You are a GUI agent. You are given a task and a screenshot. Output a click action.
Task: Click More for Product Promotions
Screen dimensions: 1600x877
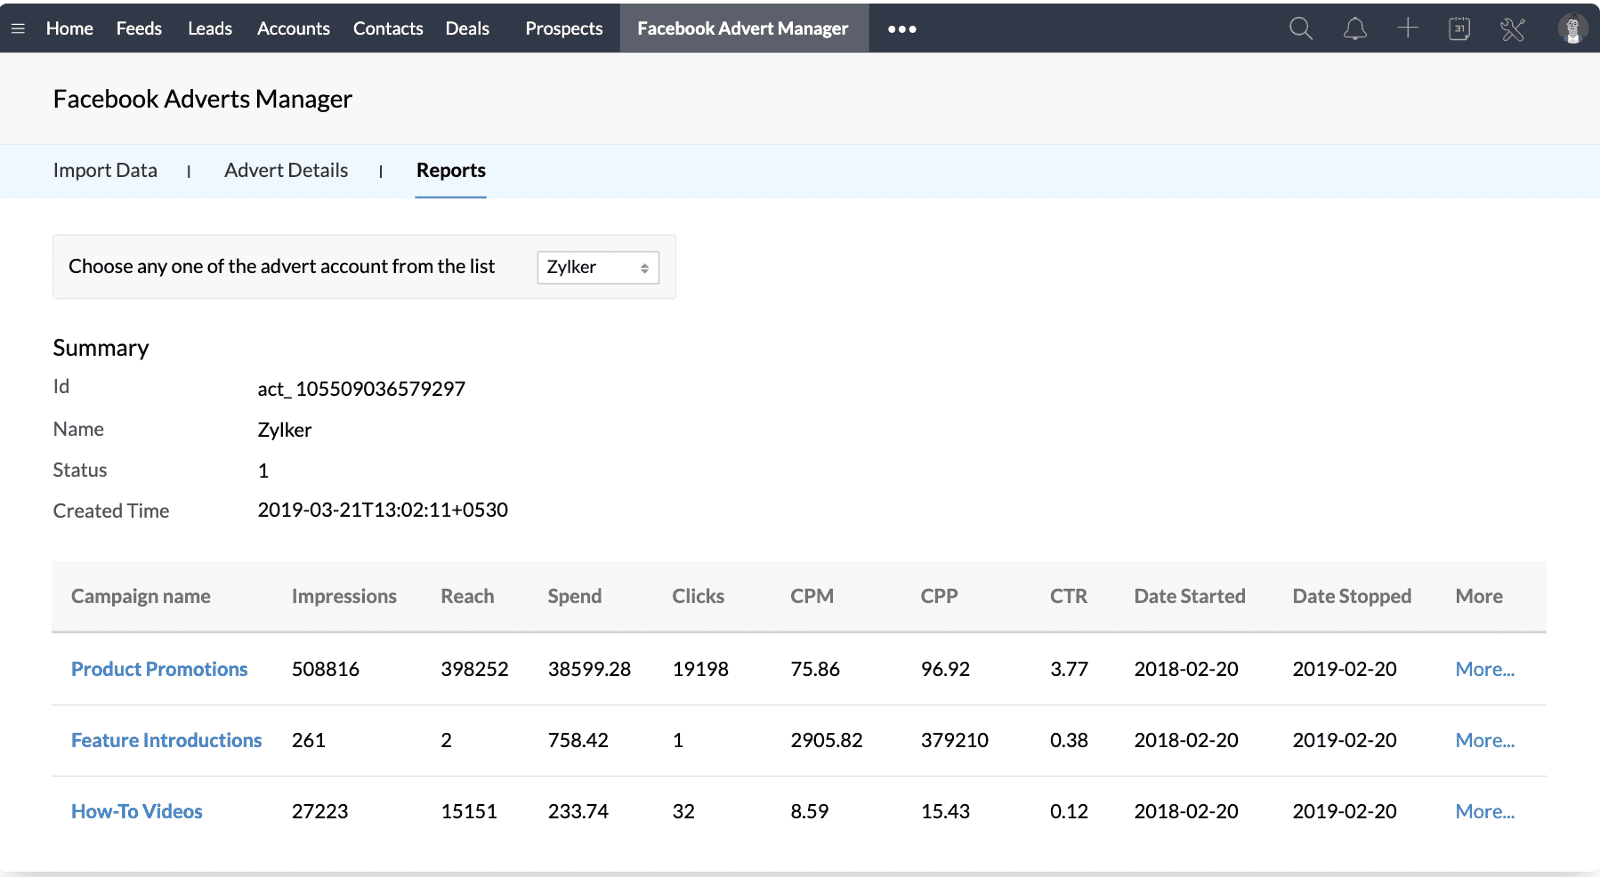(x=1485, y=669)
